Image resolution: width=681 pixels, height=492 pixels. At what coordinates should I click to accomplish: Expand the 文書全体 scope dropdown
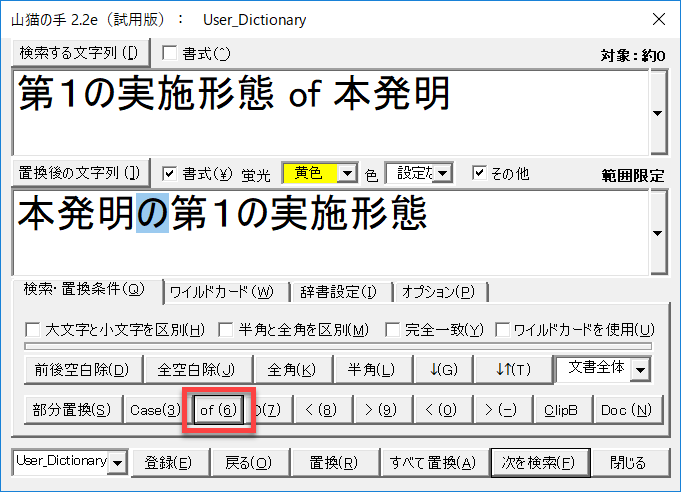click(639, 370)
